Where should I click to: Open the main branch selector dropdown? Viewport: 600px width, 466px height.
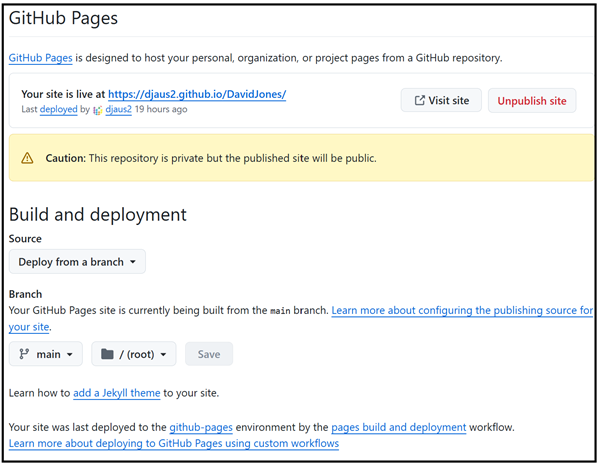46,354
